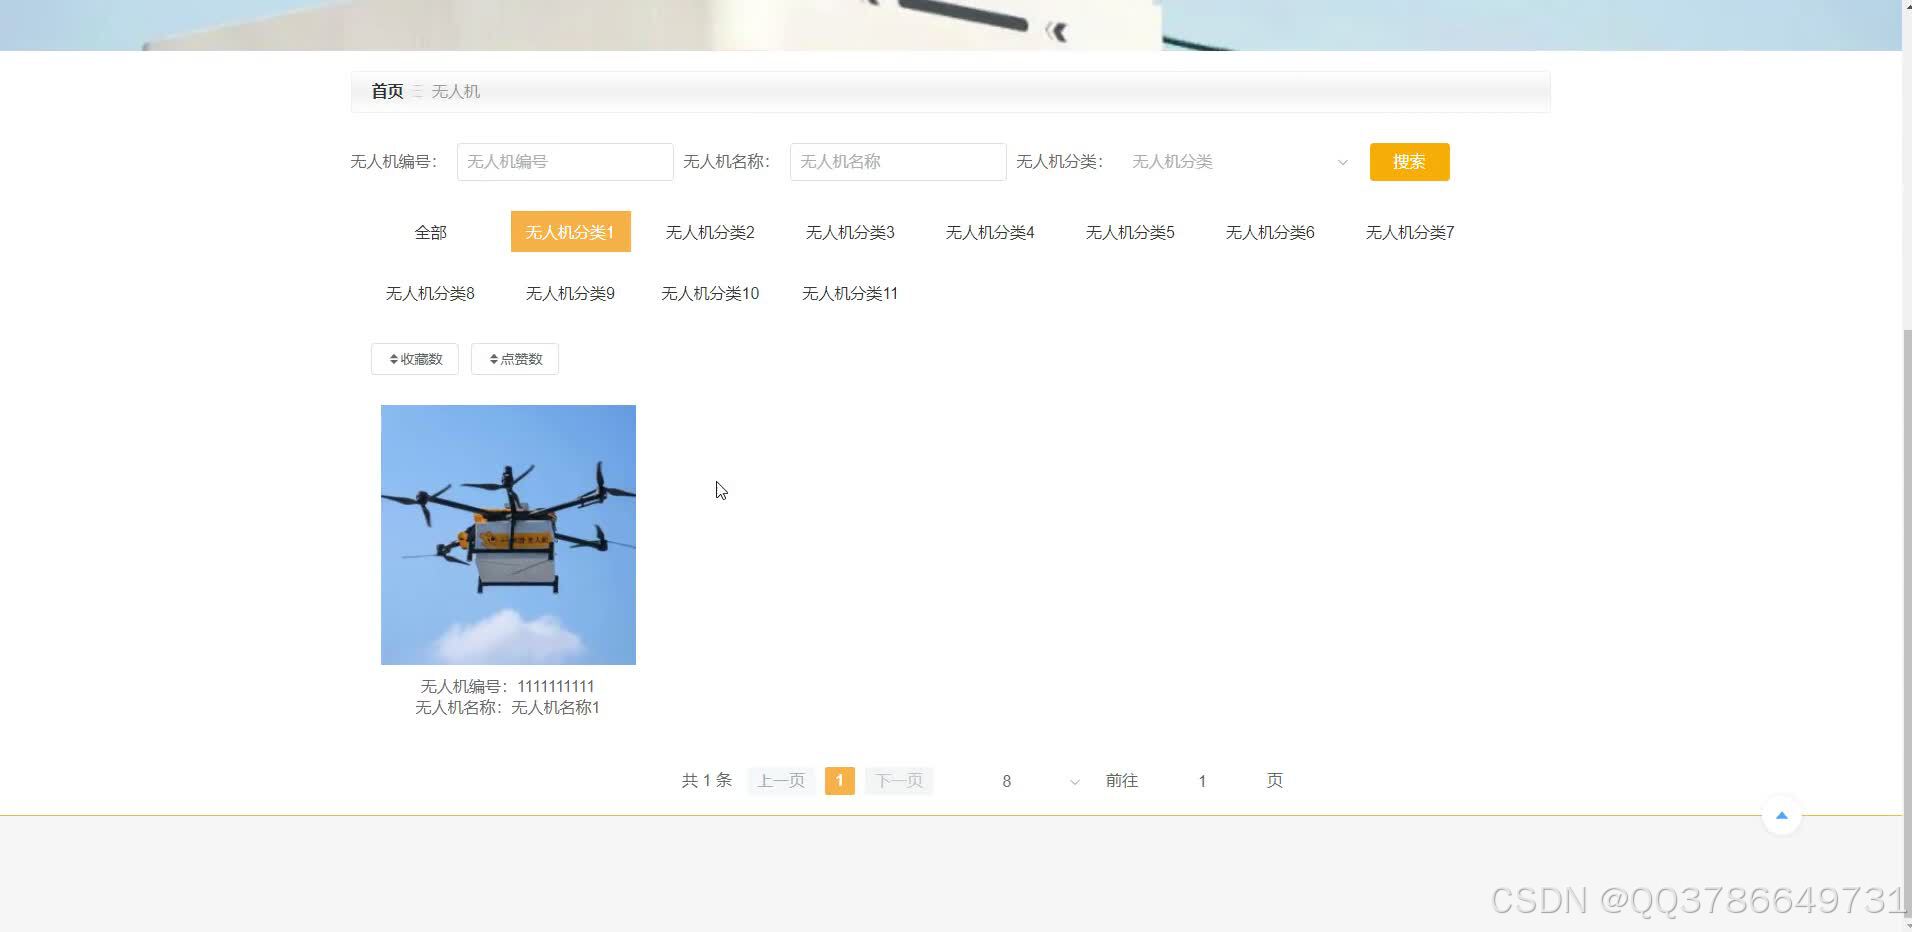Image resolution: width=1912 pixels, height=932 pixels.
Task: Click the text 无人机名称：无人机名称1
Action: [x=508, y=707]
